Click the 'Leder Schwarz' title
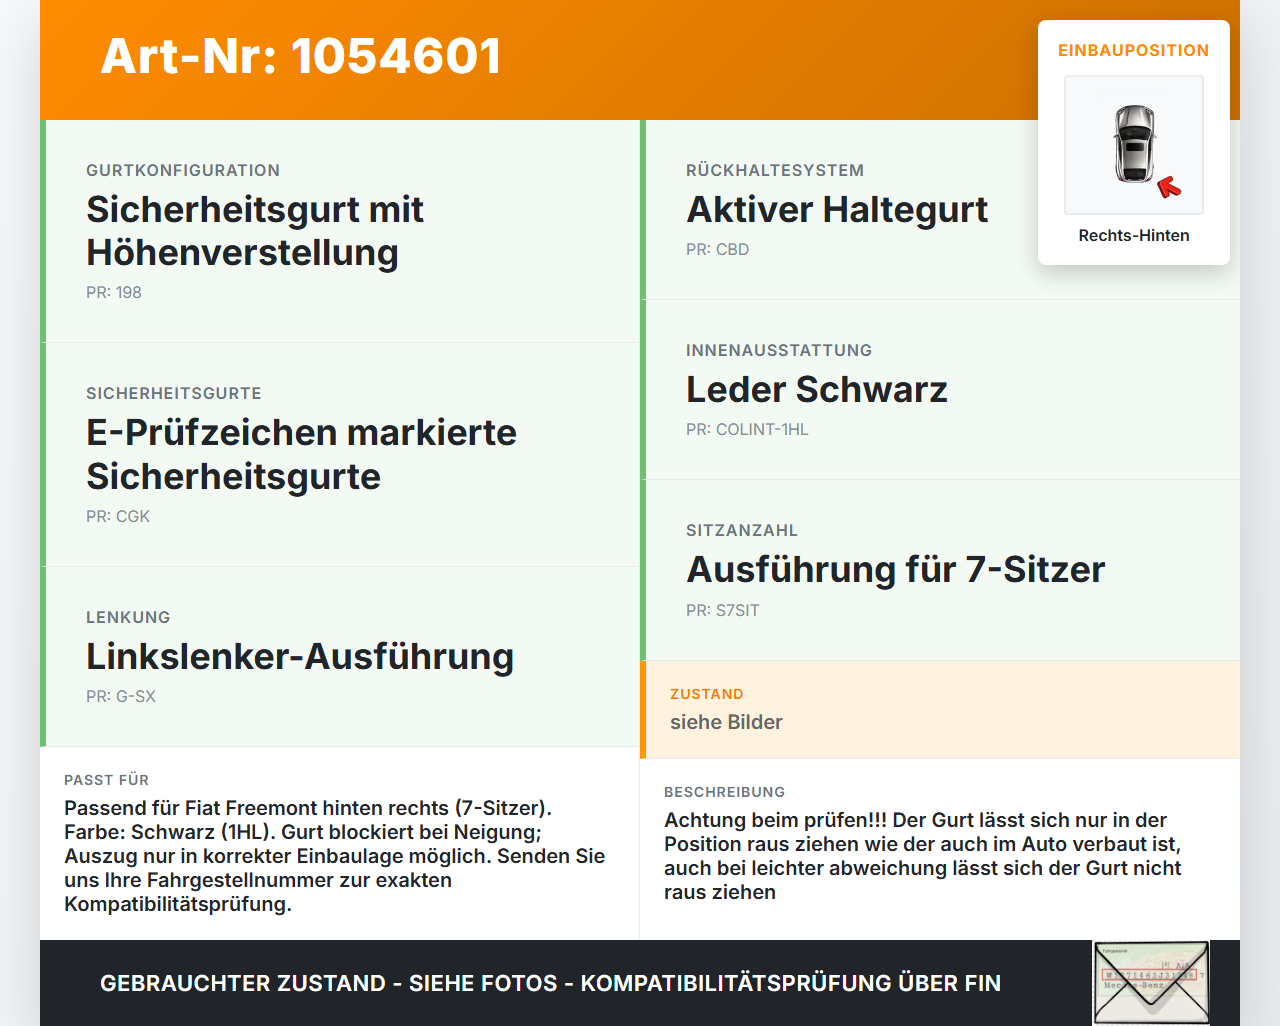This screenshot has height=1026, width=1280. 817,390
